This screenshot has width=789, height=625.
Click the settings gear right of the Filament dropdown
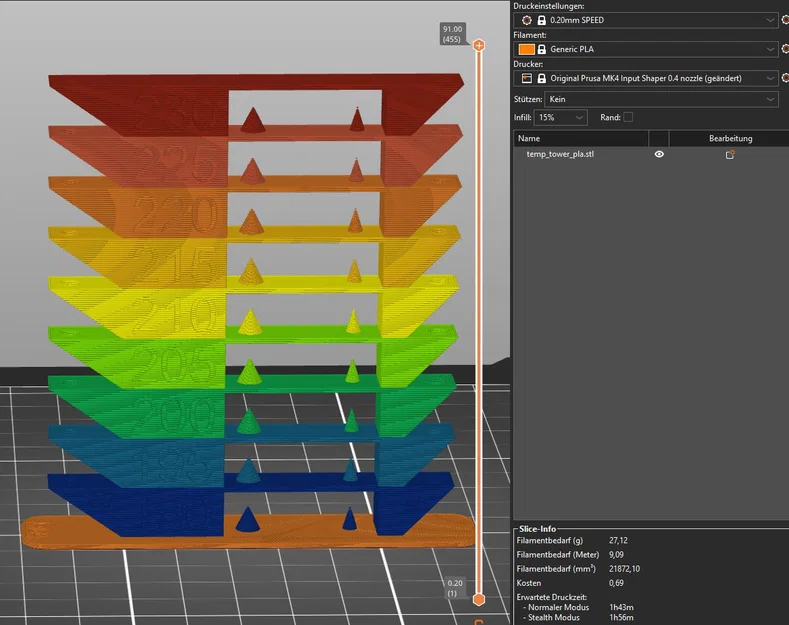[786, 49]
